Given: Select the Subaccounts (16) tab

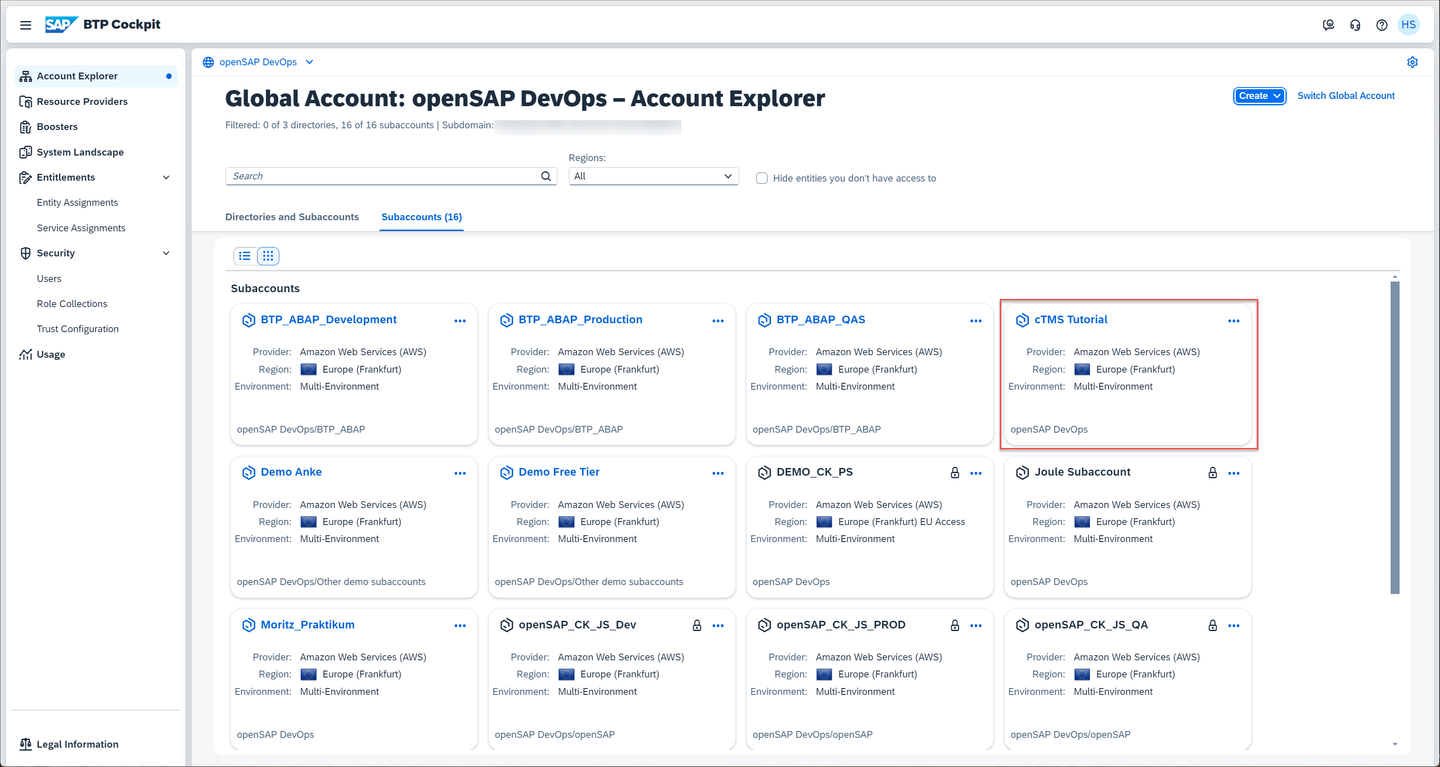Looking at the screenshot, I should tap(422, 217).
